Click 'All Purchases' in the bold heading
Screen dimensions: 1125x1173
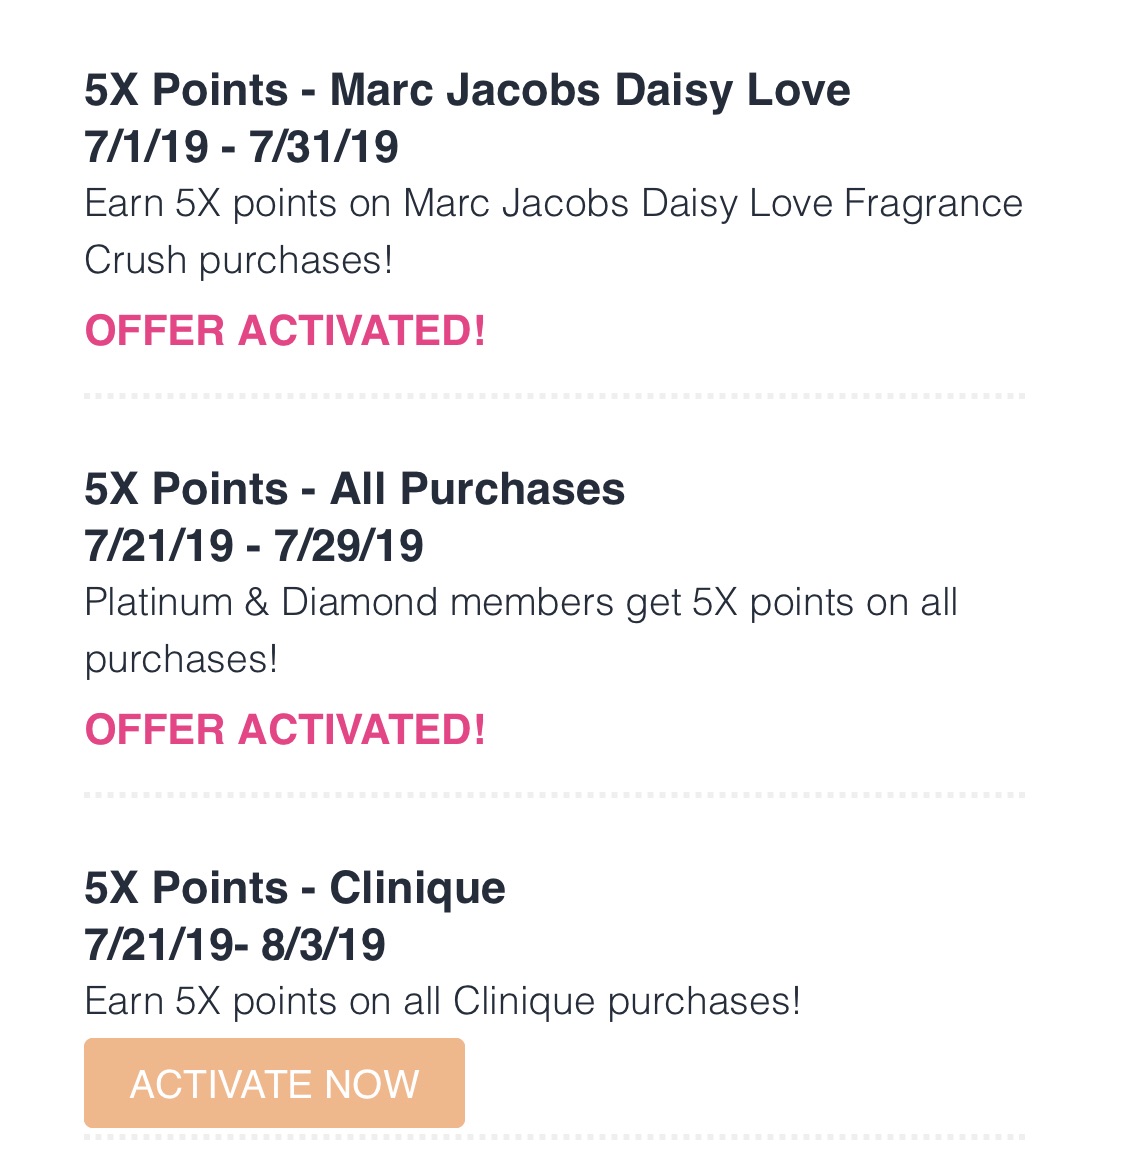[477, 489]
